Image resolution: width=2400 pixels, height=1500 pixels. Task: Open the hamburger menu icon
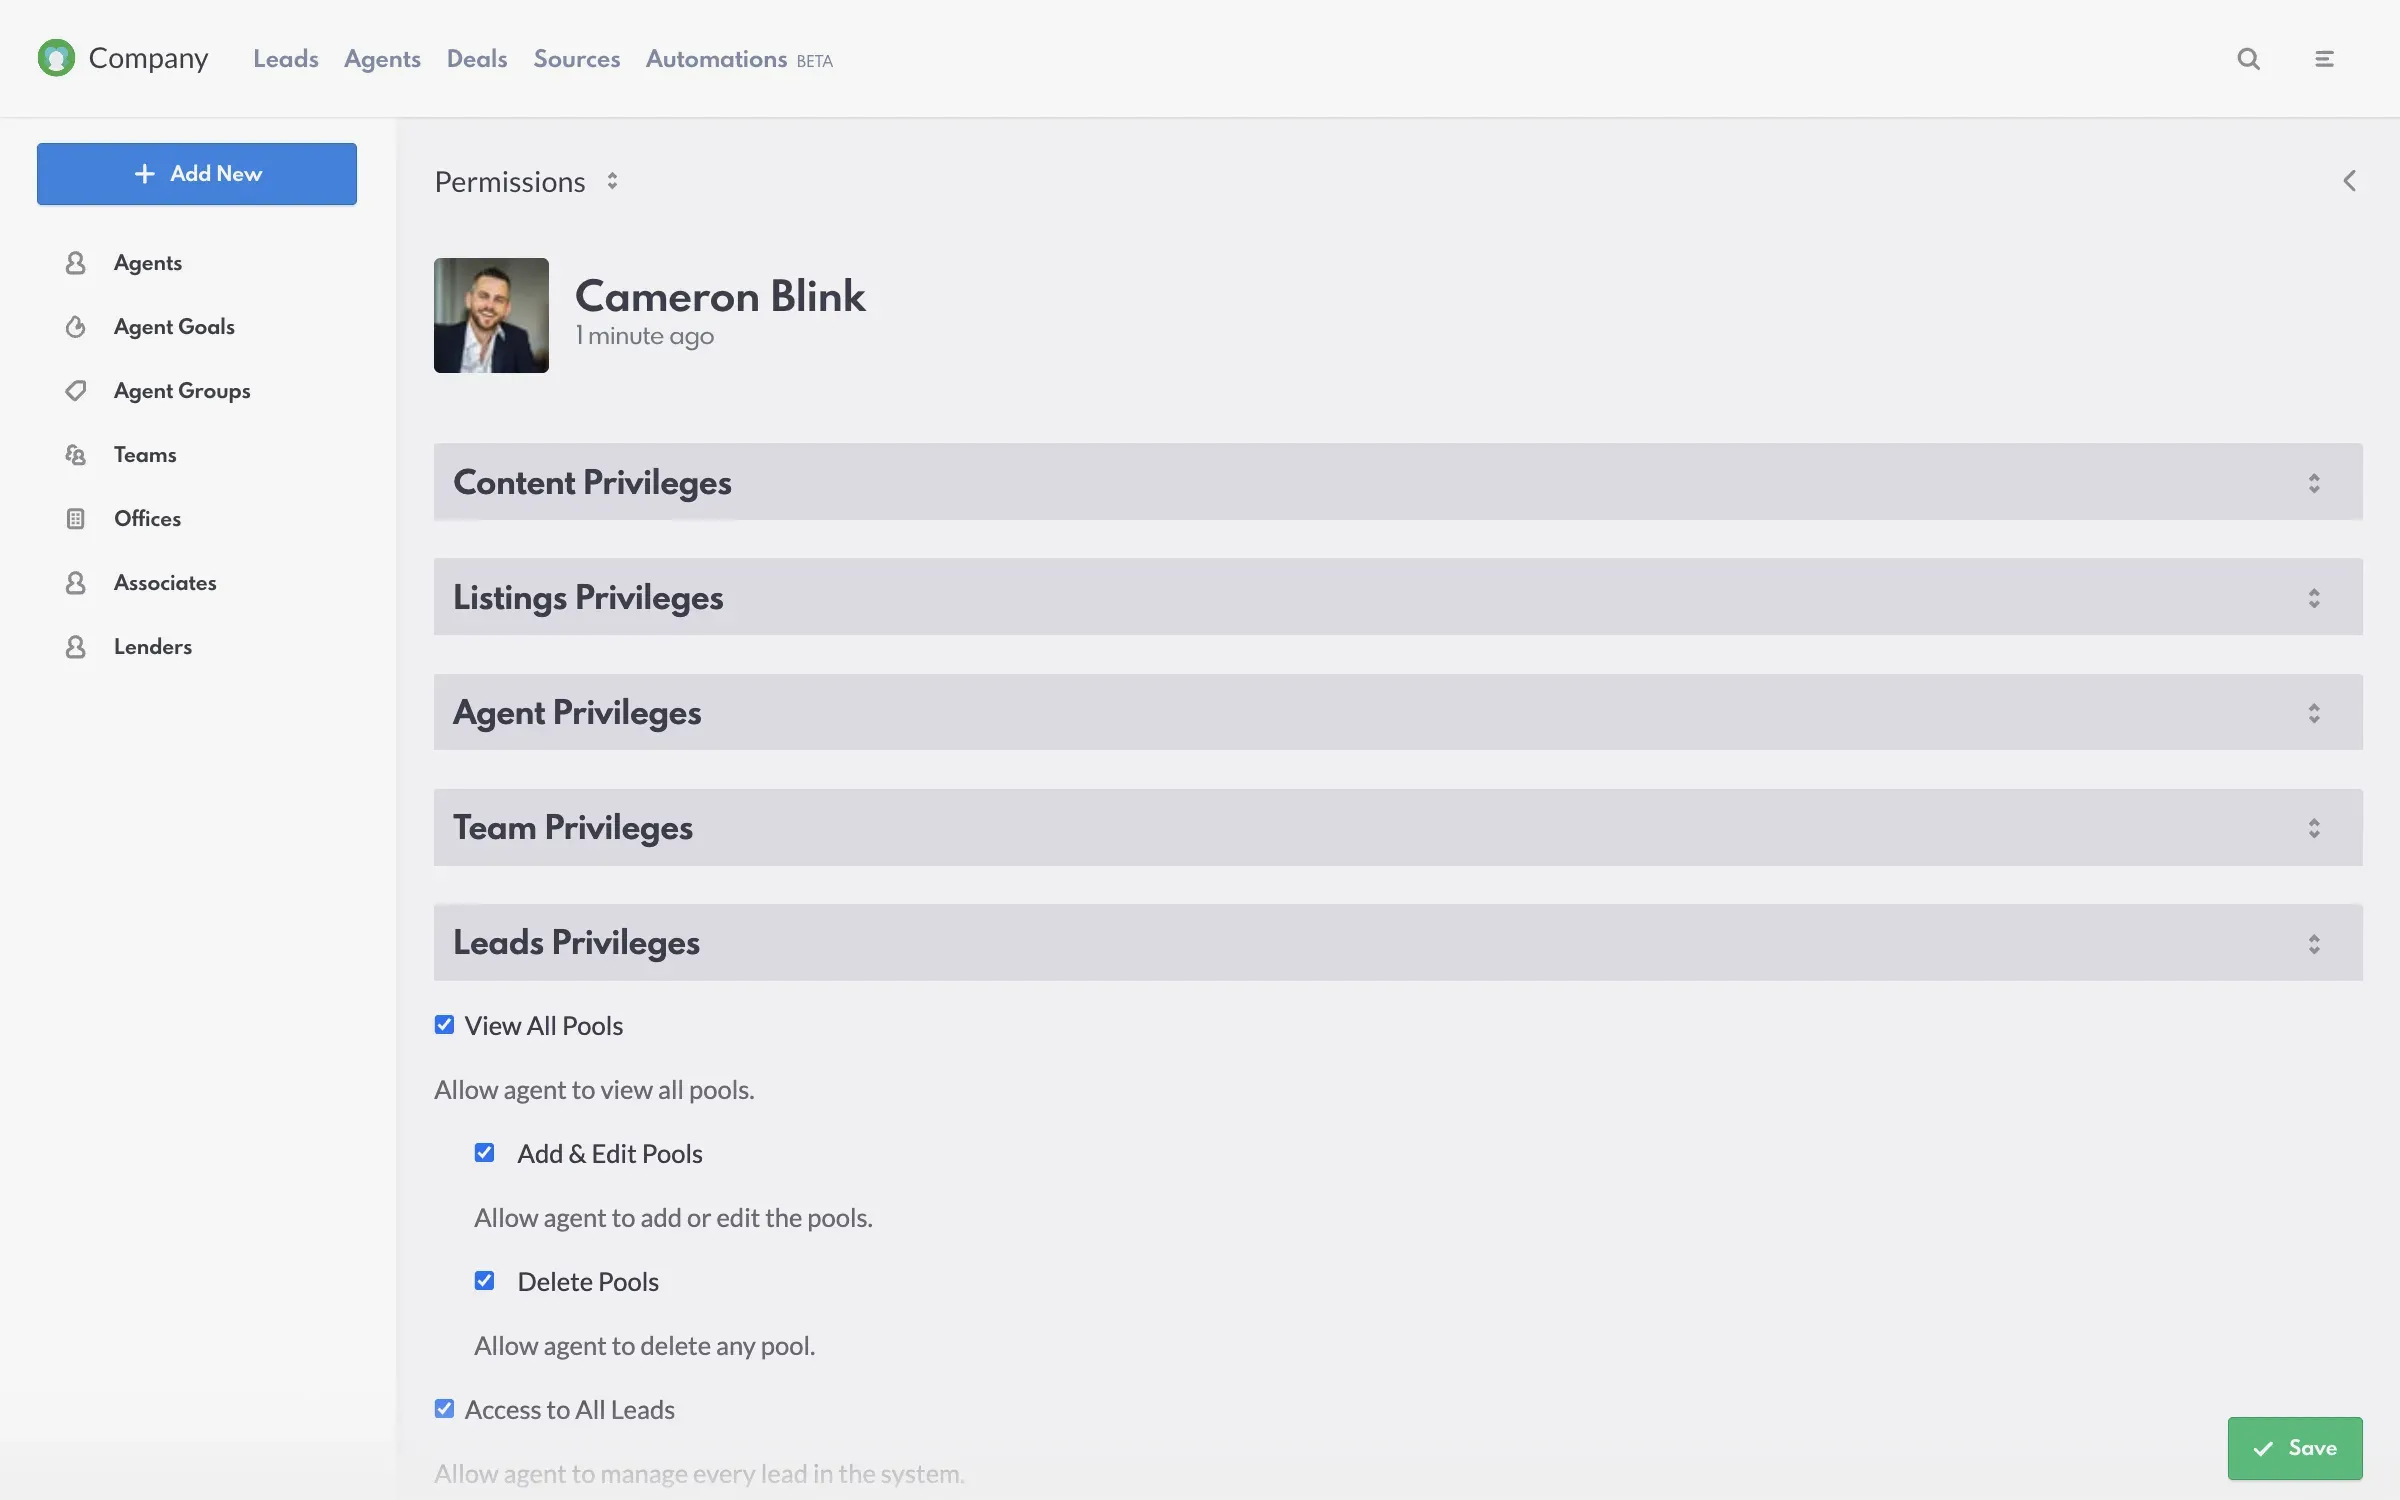pyautogui.click(x=2324, y=59)
